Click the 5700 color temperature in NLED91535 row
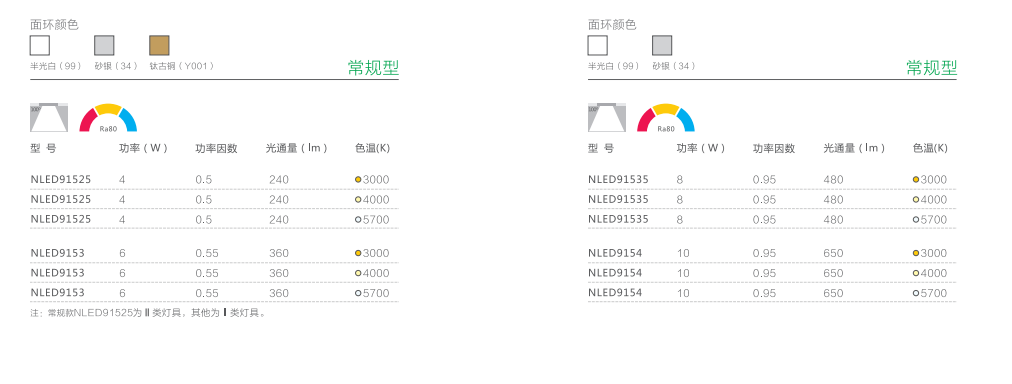 pos(934,219)
